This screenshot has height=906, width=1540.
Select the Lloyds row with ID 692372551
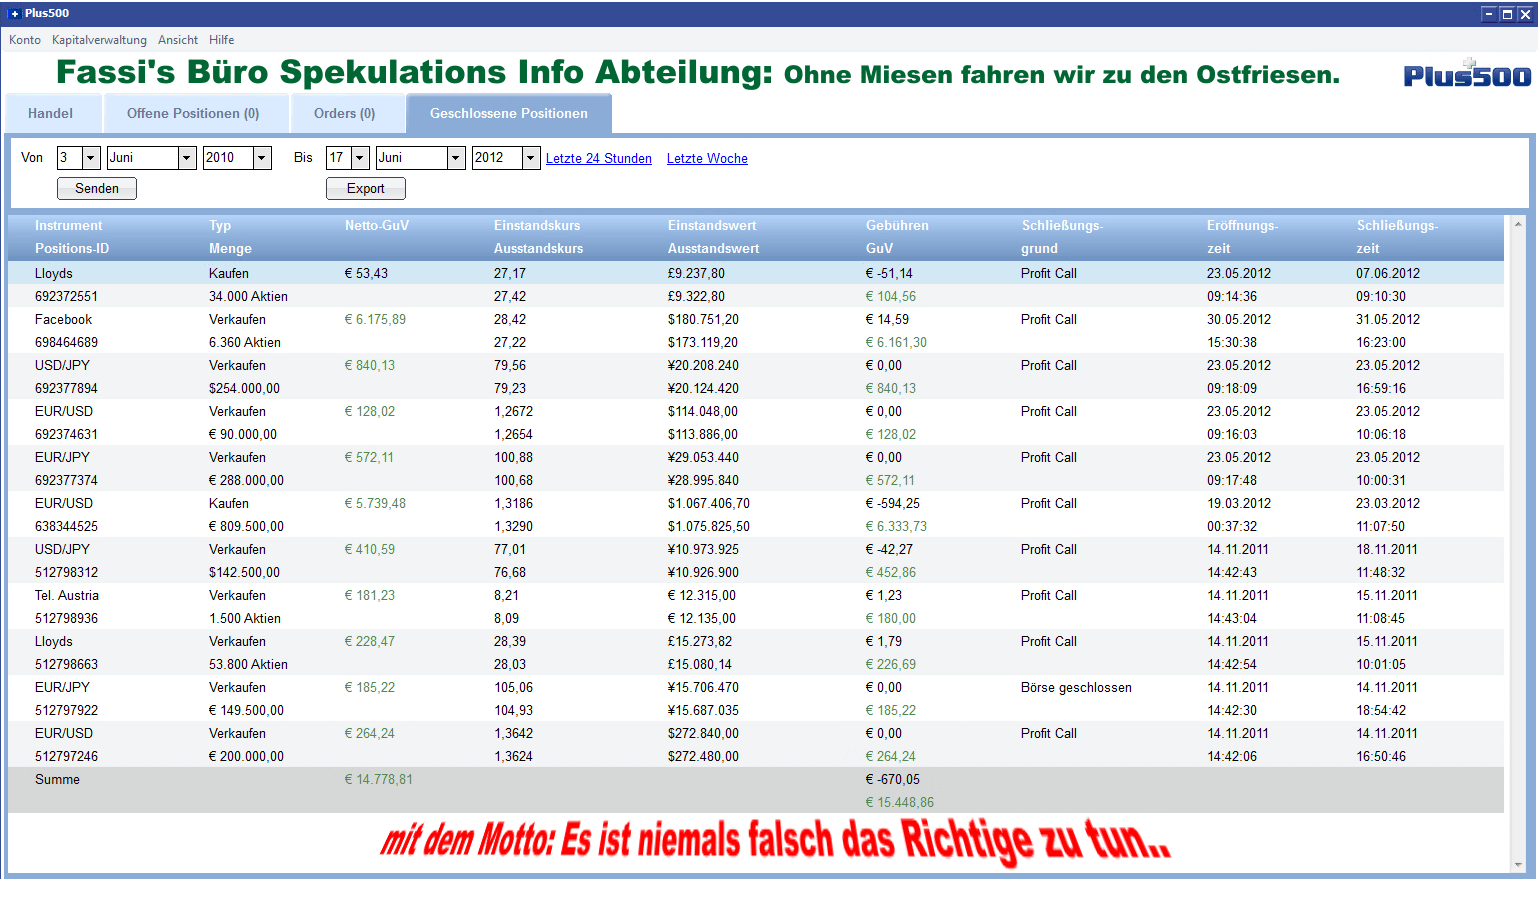pos(756,285)
